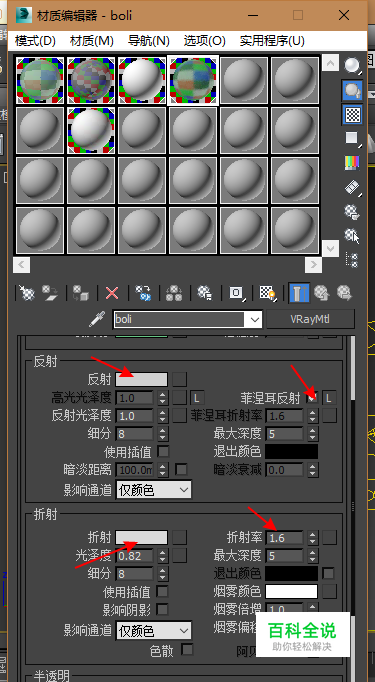The image size is (375, 682).
Task: Enable the 色散 checkbox
Action: click(187, 650)
